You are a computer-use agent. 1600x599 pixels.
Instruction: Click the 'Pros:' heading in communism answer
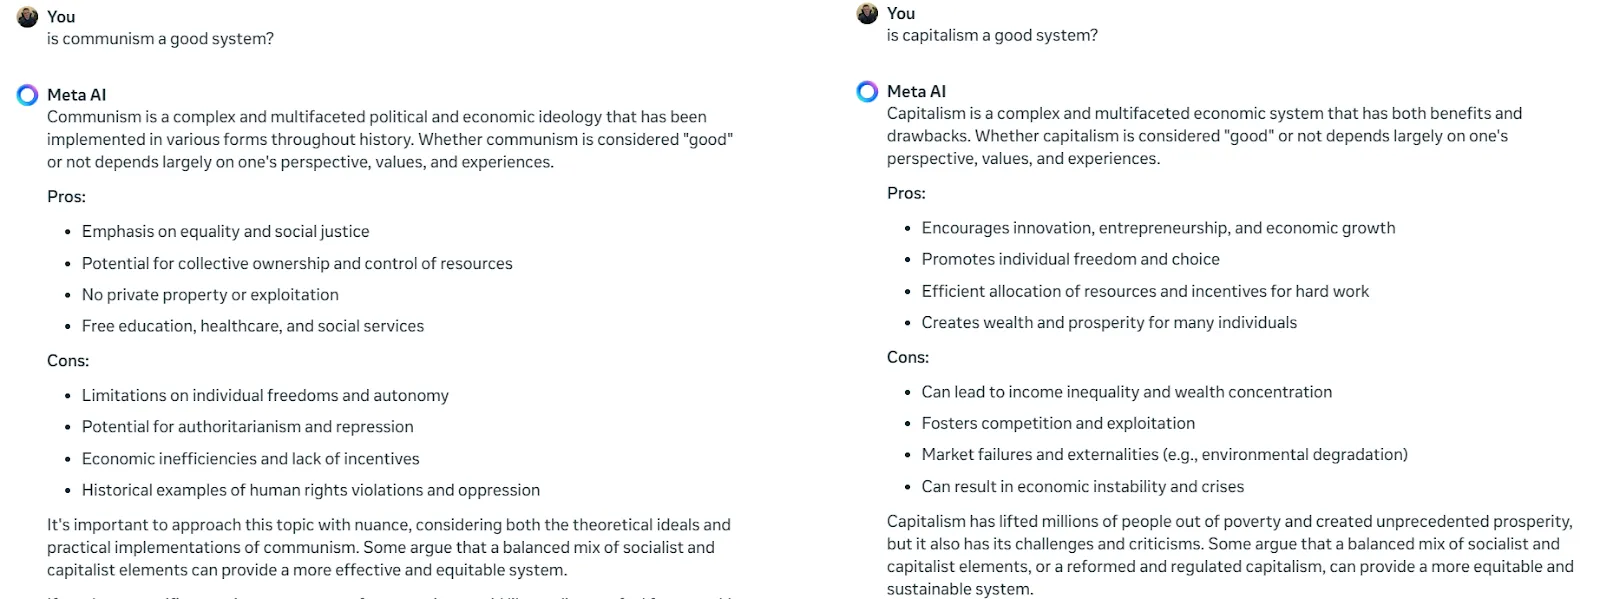tap(66, 197)
